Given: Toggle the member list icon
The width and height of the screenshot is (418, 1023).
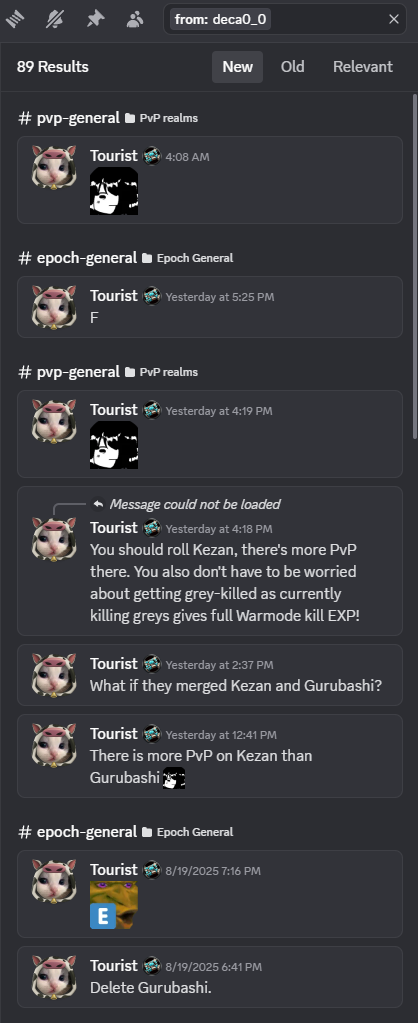Looking at the screenshot, I should (x=135, y=19).
